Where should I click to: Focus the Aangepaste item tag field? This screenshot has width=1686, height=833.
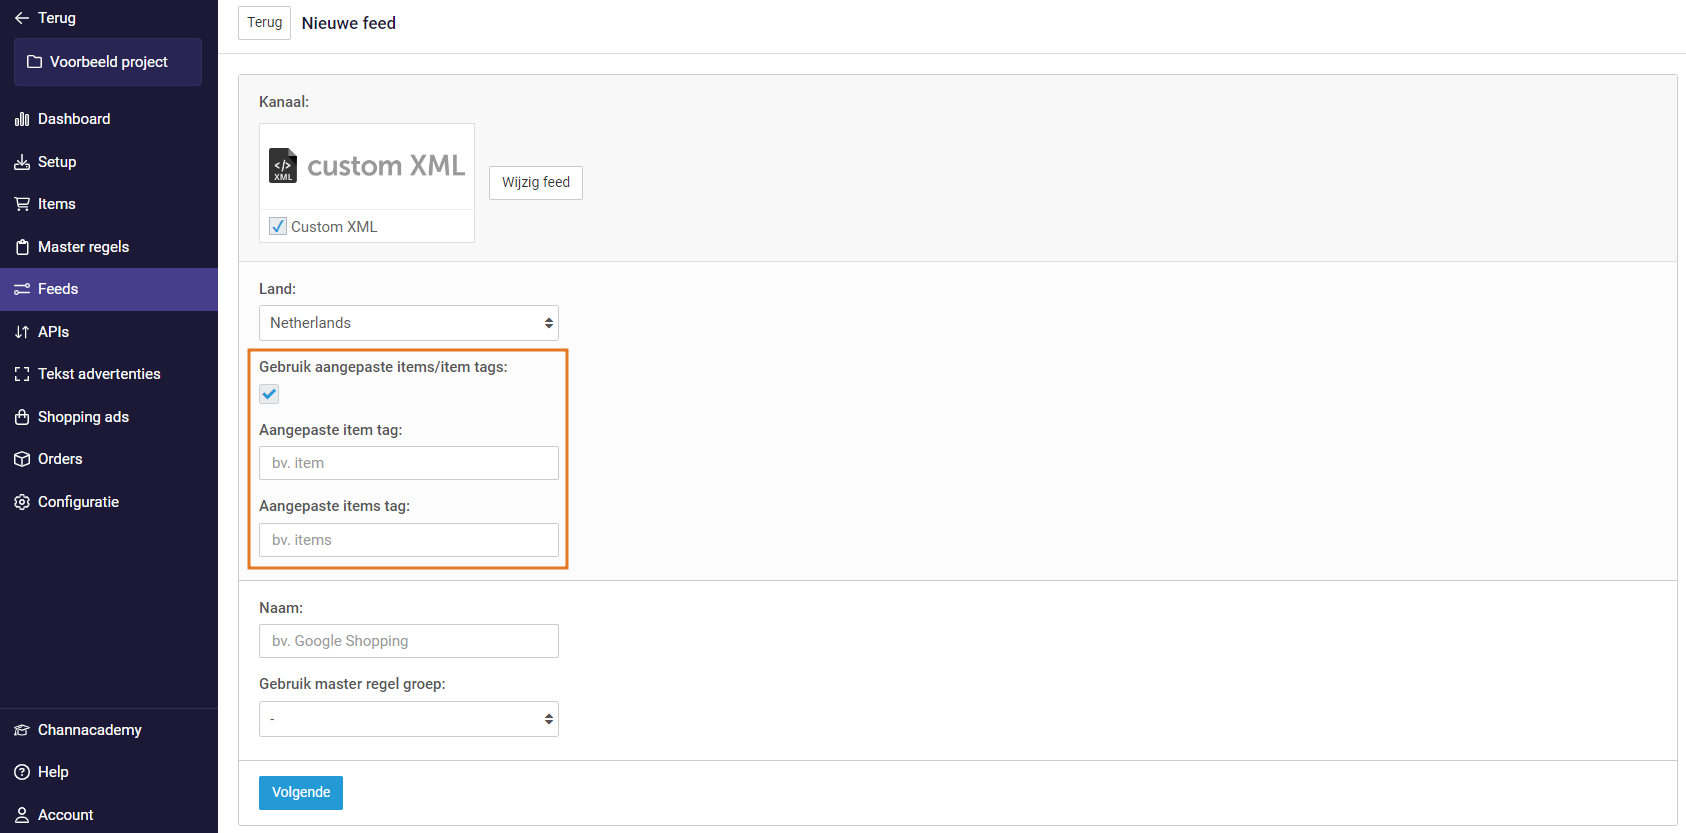point(408,463)
